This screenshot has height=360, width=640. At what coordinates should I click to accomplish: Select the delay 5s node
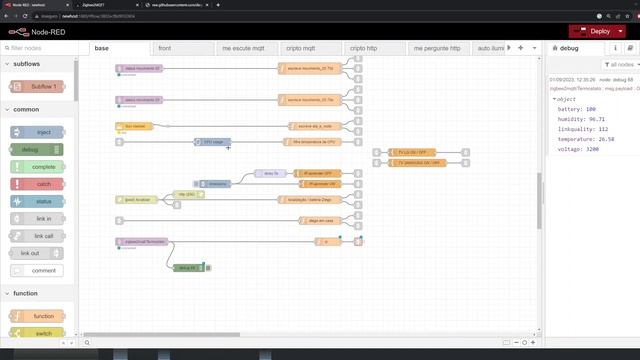click(270, 173)
